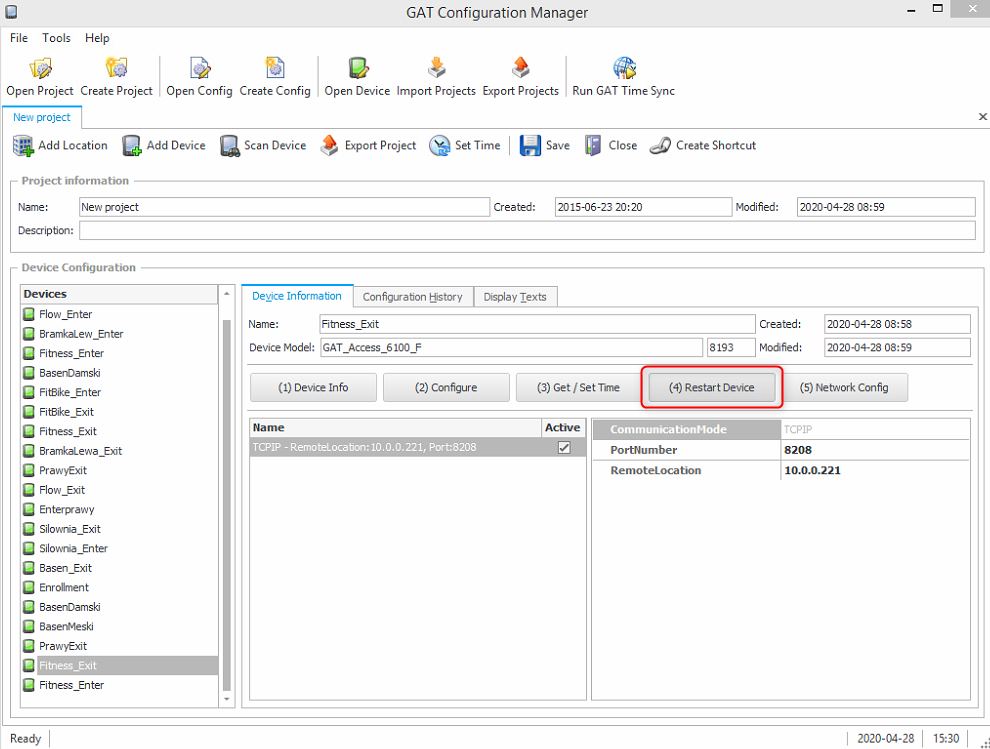Viewport: 990px width, 749px height.
Task: Start Scan Device from the project toolbar
Action: tap(230, 146)
